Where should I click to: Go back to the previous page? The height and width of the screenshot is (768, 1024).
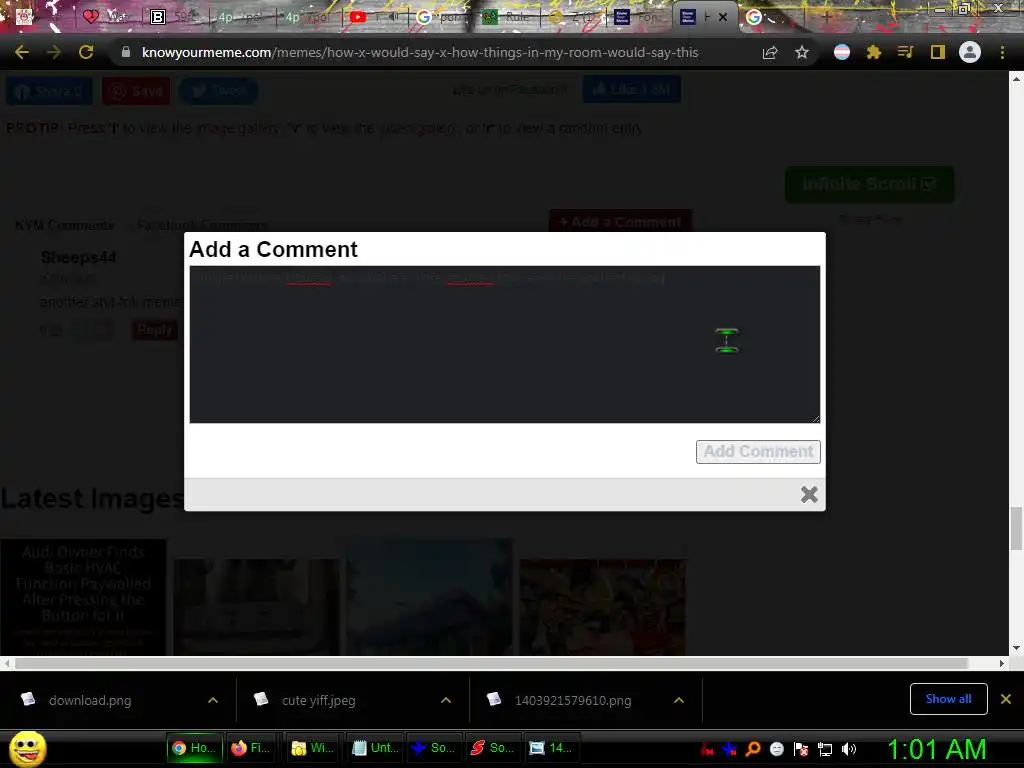[22, 52]
